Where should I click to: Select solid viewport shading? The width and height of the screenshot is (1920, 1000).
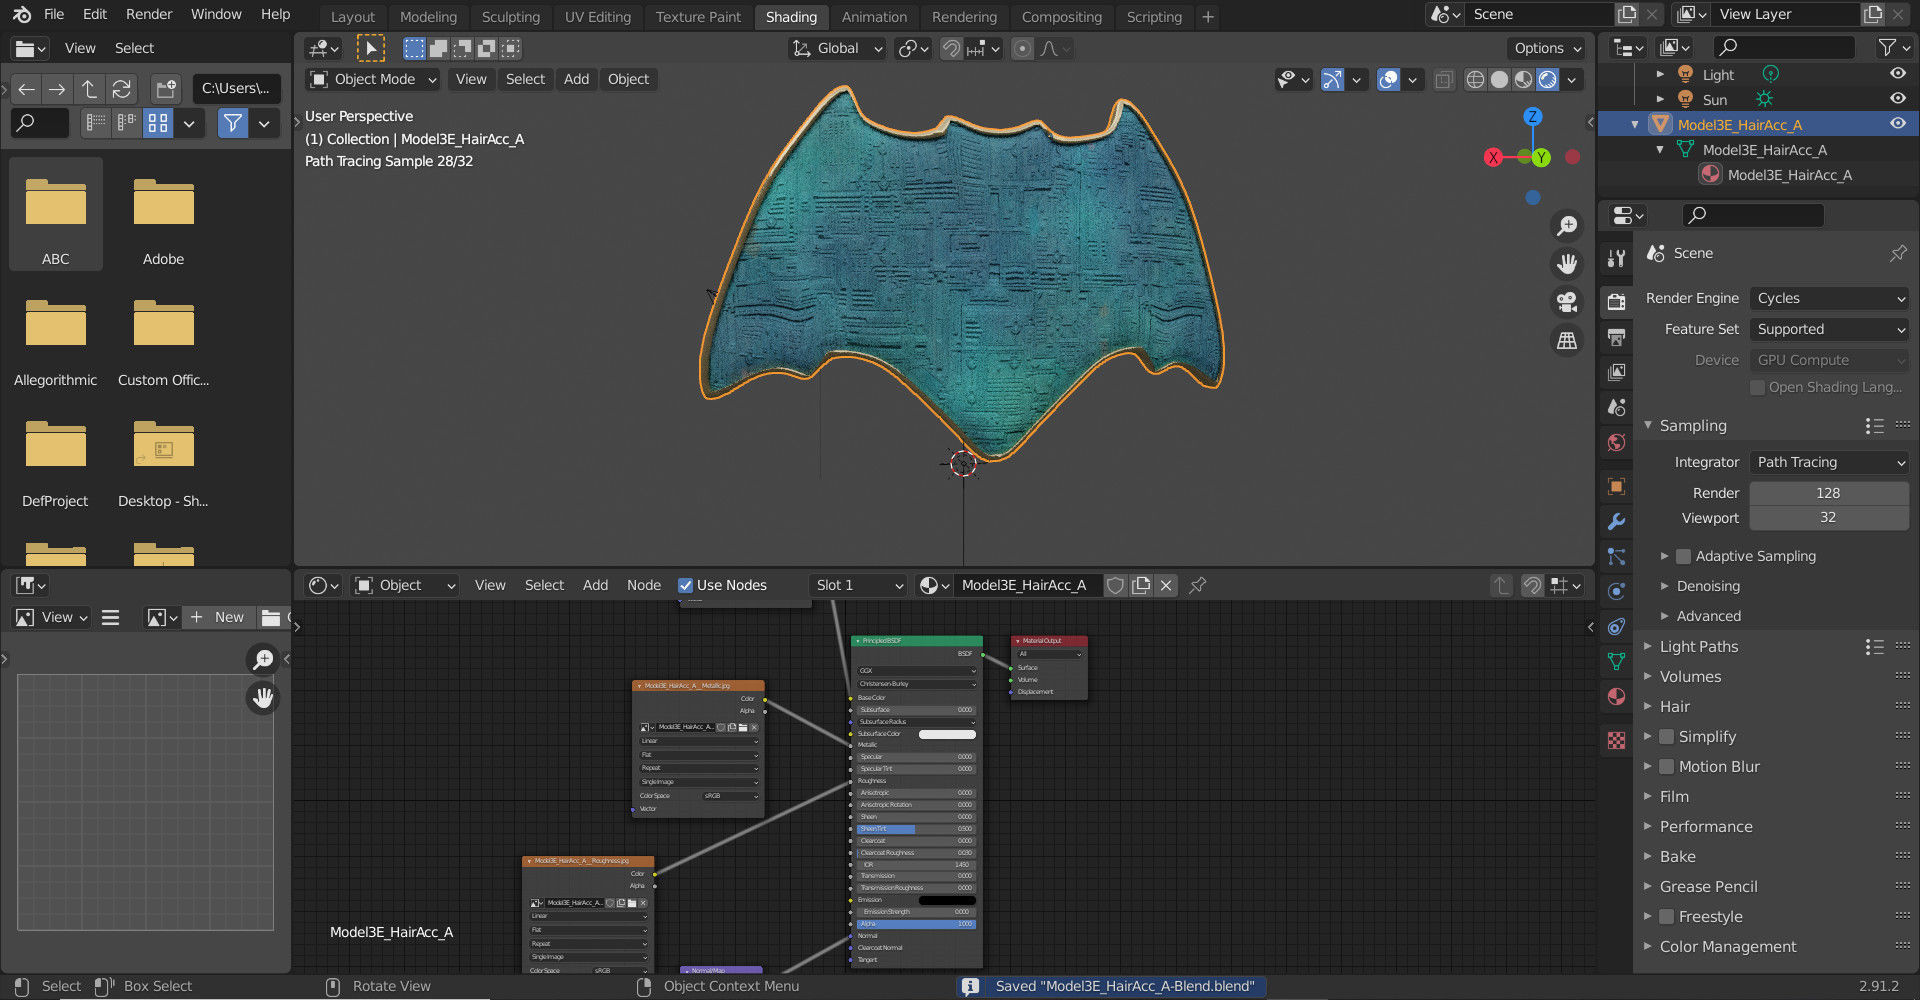pos(1499,80)
